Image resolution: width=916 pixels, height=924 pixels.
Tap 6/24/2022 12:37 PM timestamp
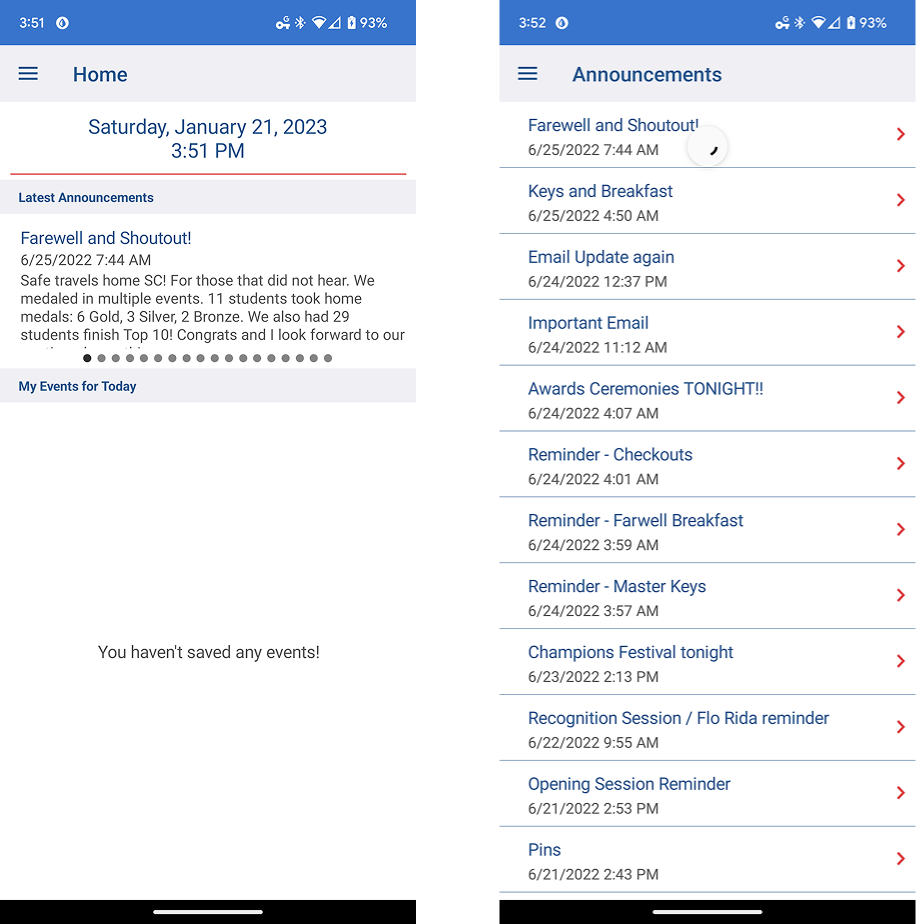[597, 282]
